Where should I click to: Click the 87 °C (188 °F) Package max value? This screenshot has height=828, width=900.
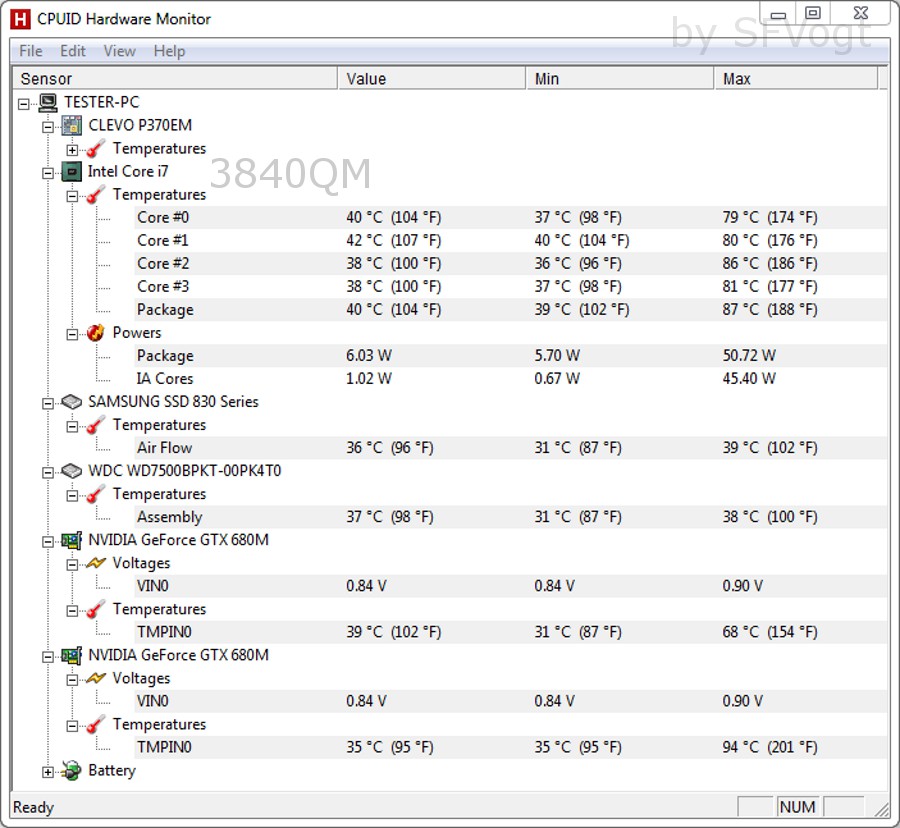click(x=770, y=310)
